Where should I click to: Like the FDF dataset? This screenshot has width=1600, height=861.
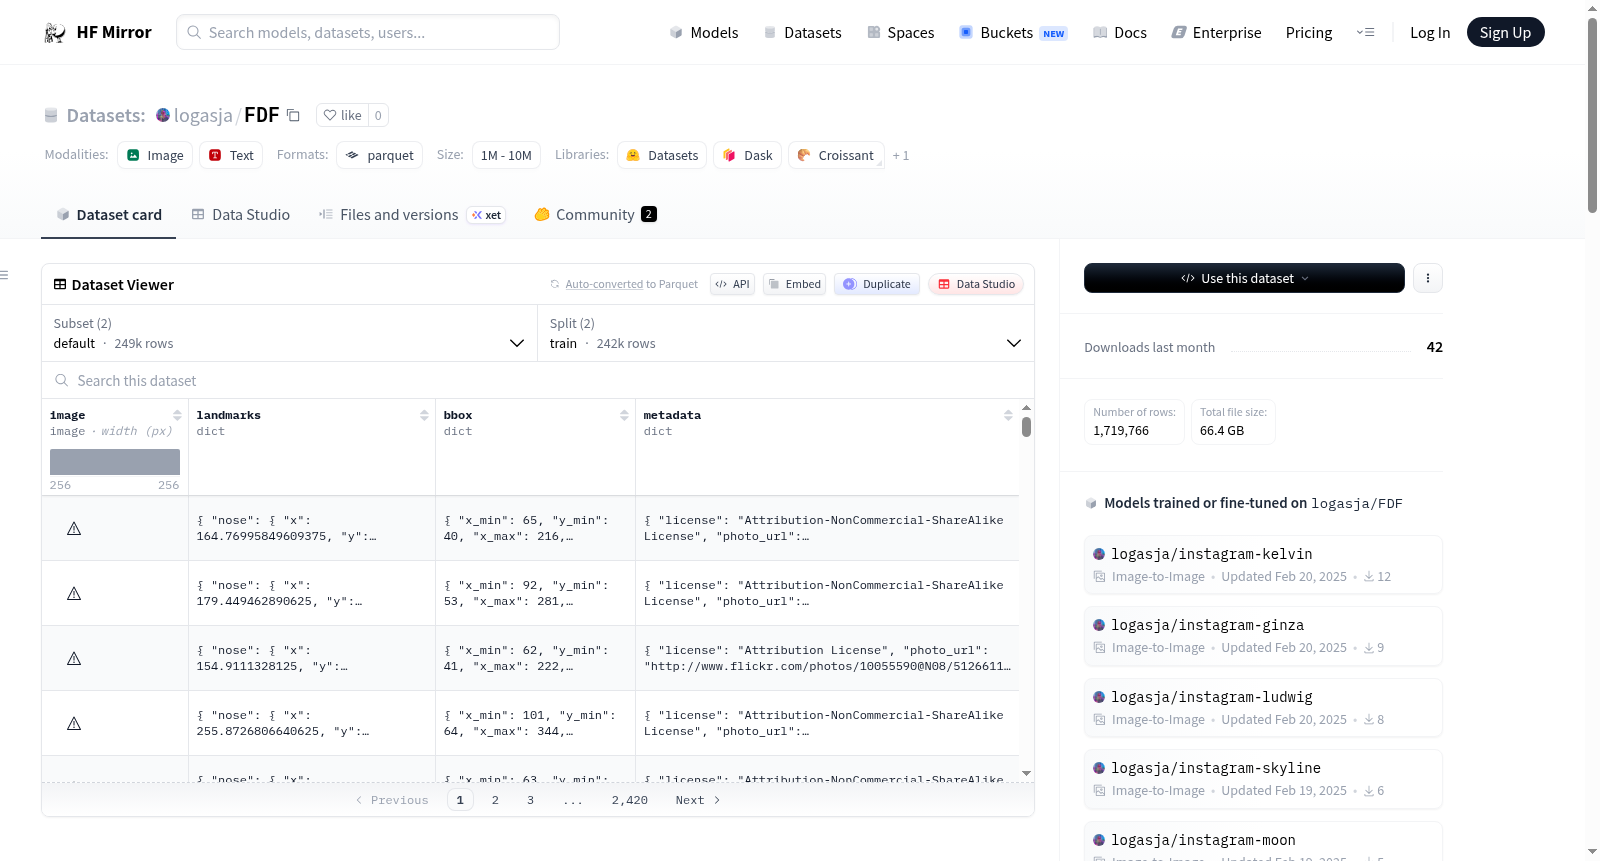tap(343, 115)
